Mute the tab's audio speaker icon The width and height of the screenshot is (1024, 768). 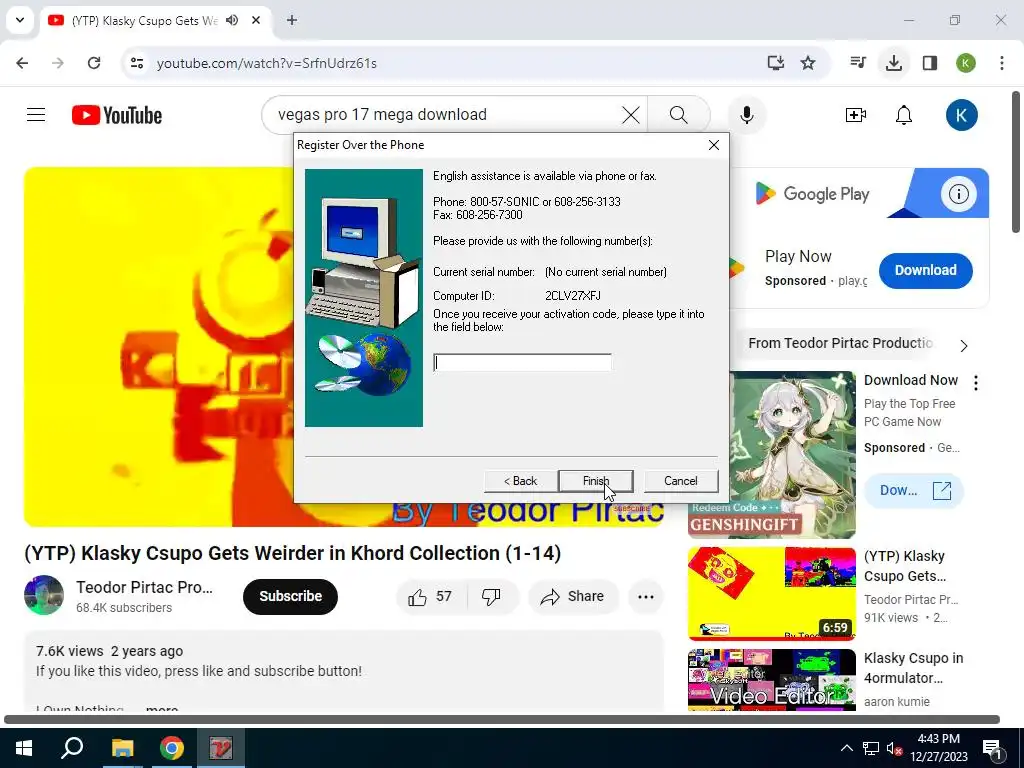point(232,20)
